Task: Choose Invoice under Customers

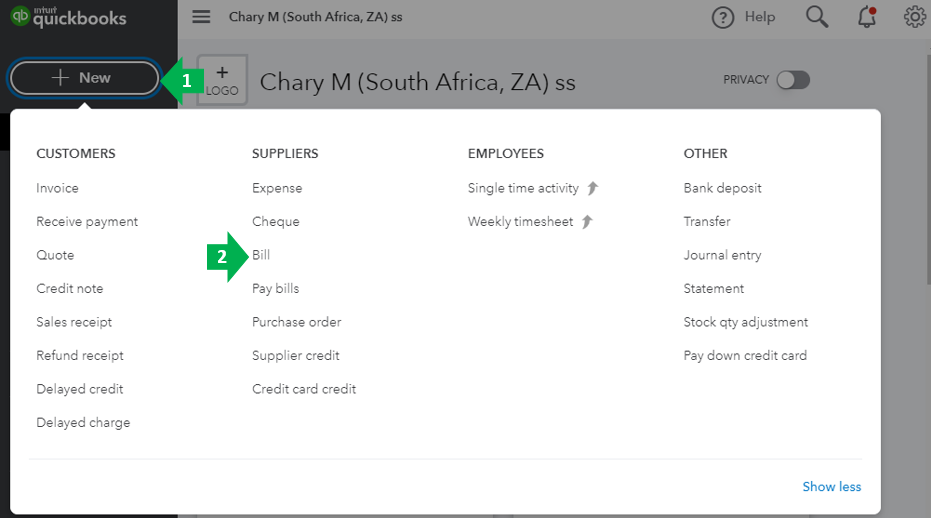Action: click(x=57, y=188)
